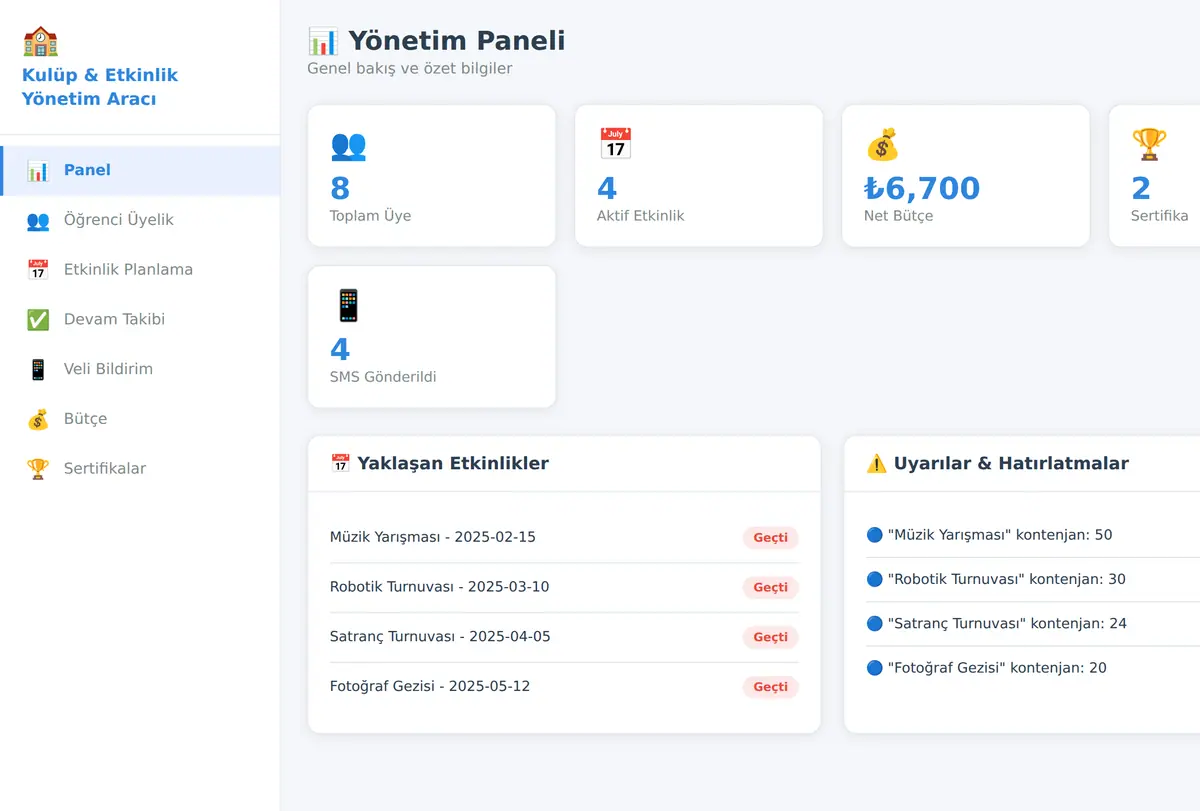Click the Devam Takibi checkmark icon
Image resolution: width=1200 pixels, height=811 pixels.
pyautogui.click(x=38, y=320)
